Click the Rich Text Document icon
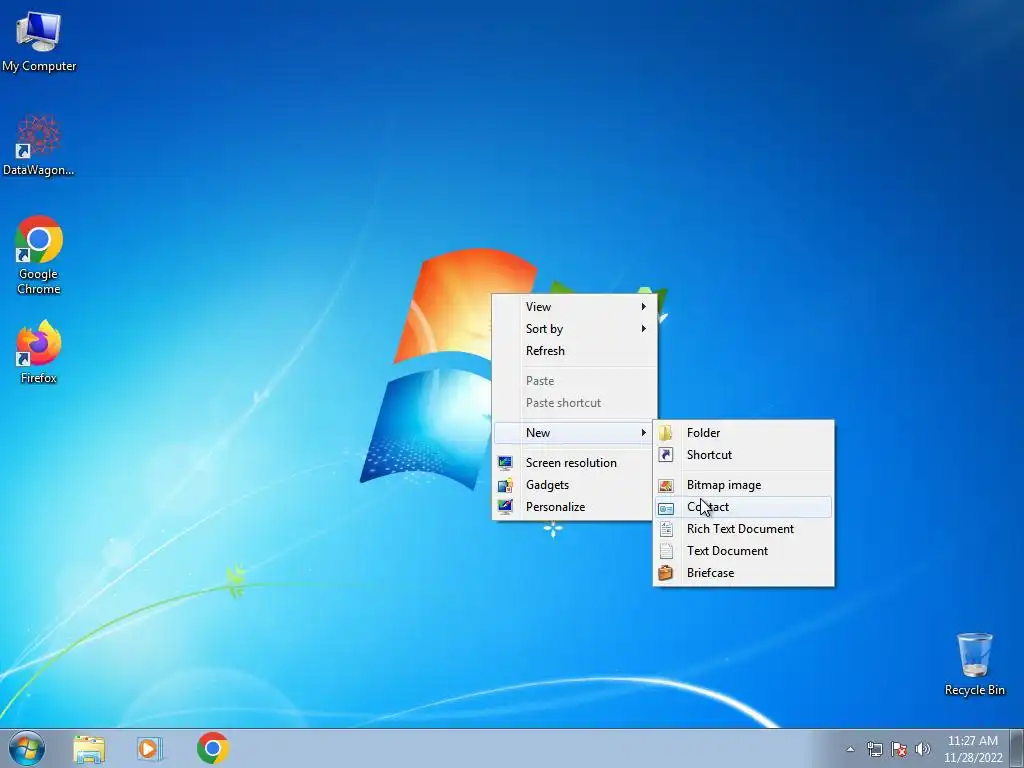 (x=665, y=529)
